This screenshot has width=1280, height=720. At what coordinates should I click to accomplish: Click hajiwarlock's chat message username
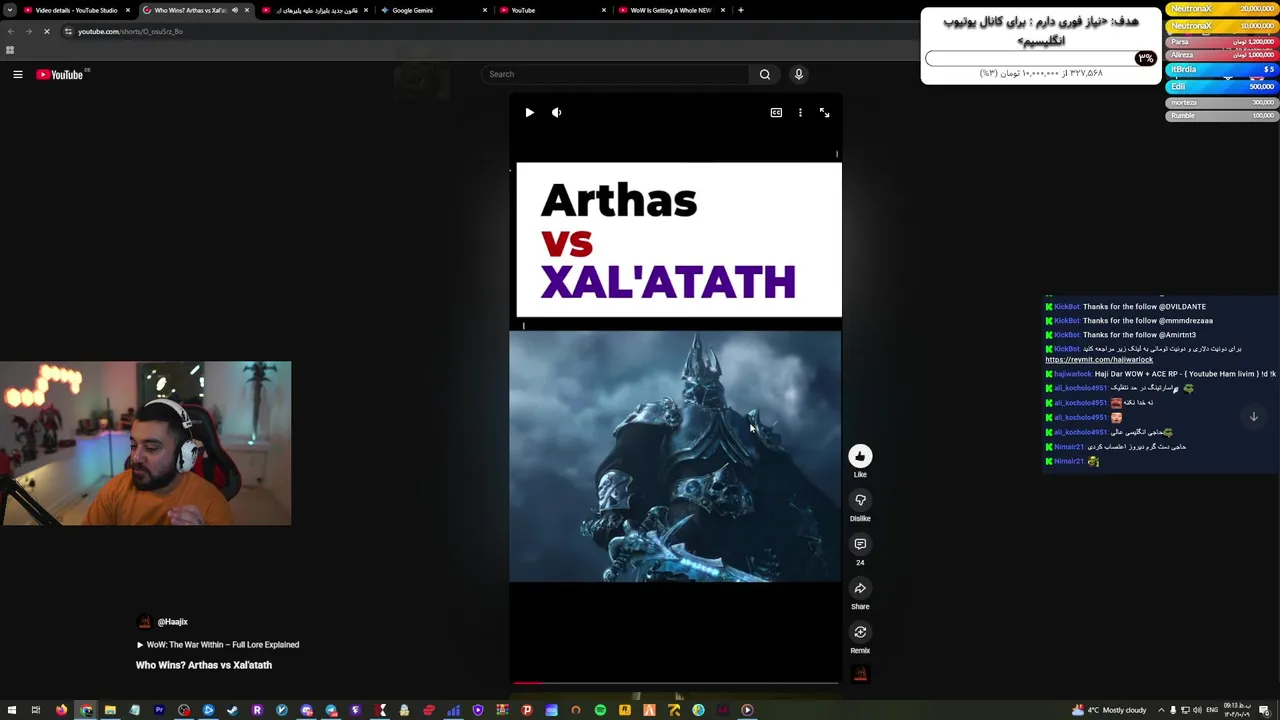(1072, 374)
